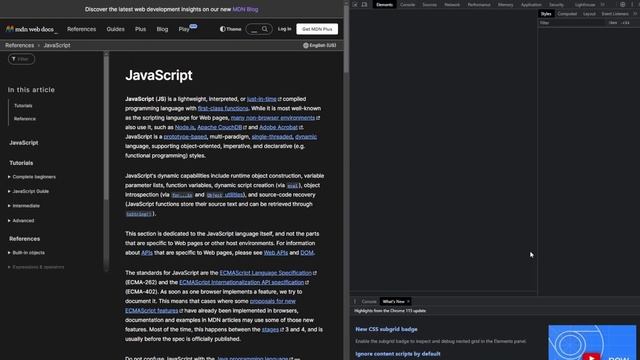Open the JavaScript sidebar link
The width and height of the screenshot is (640, 360).
(x=24, y=143)
